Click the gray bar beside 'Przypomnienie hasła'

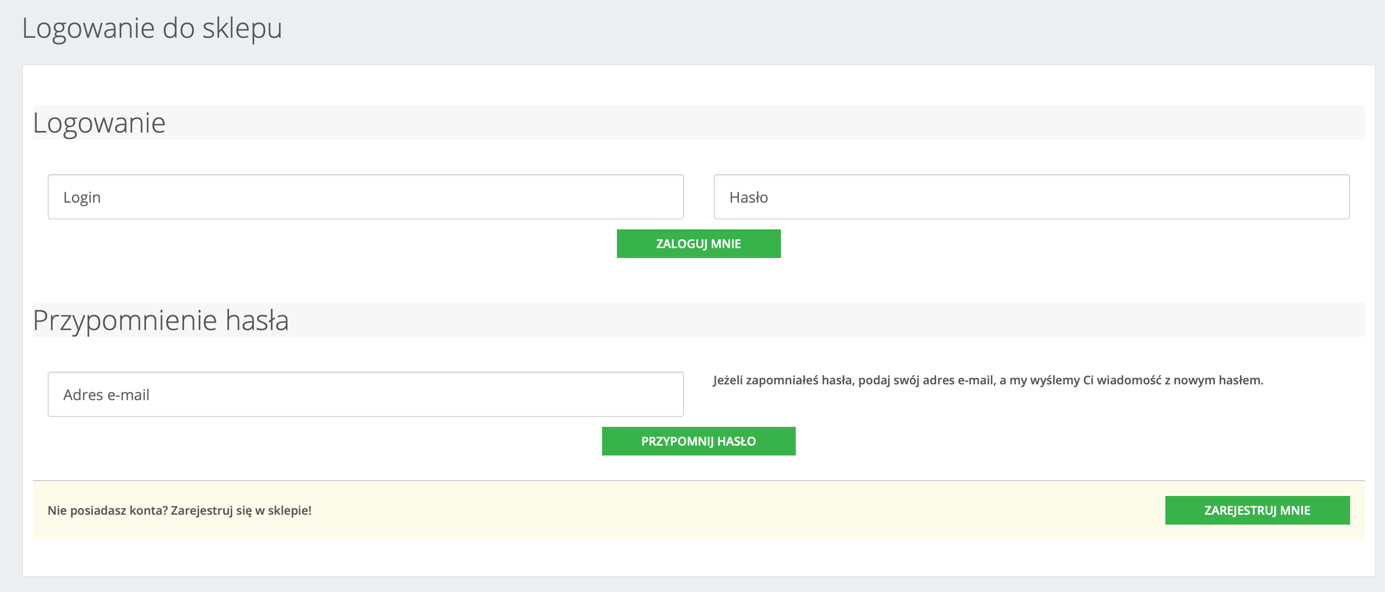827,320
